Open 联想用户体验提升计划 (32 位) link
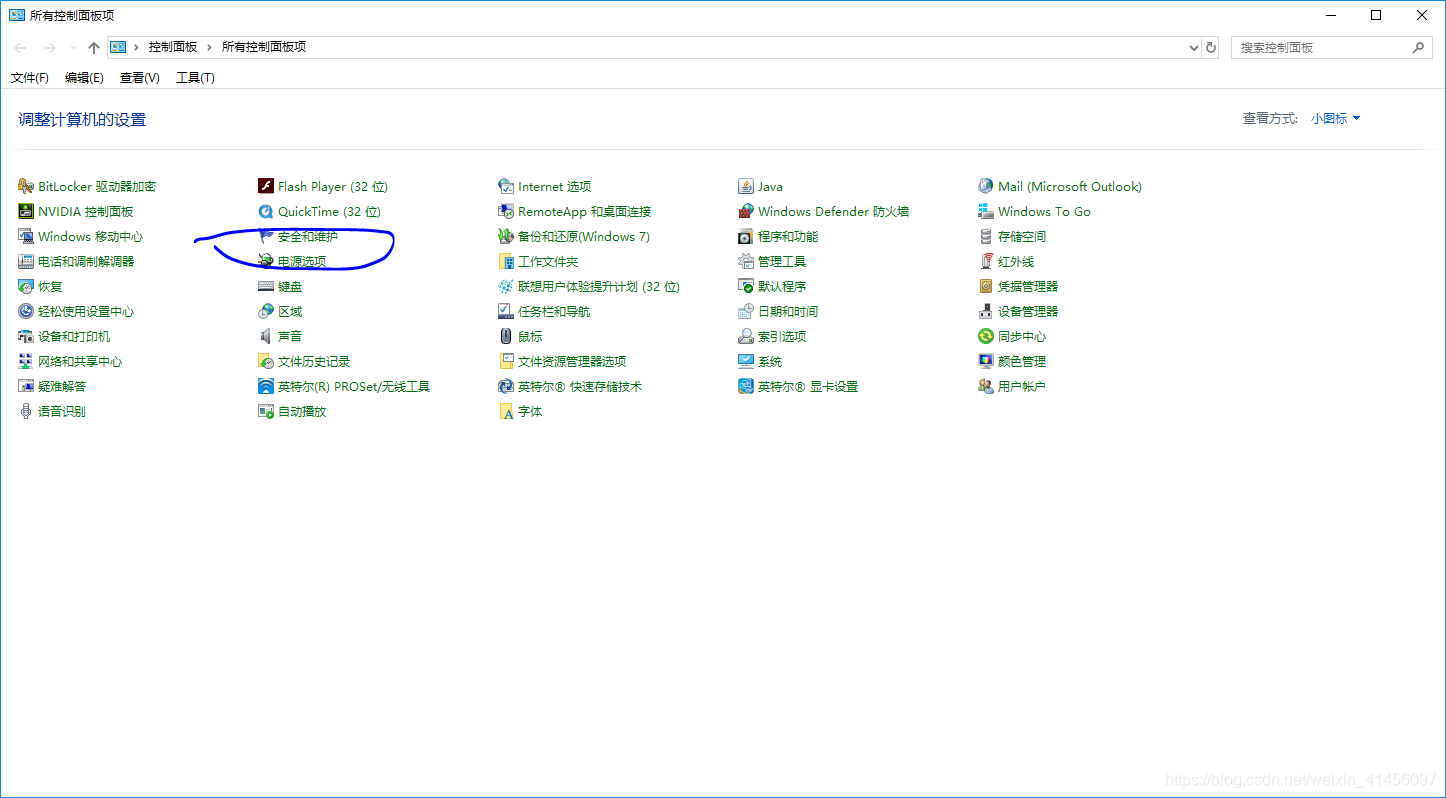 click(x=599, y=286)
